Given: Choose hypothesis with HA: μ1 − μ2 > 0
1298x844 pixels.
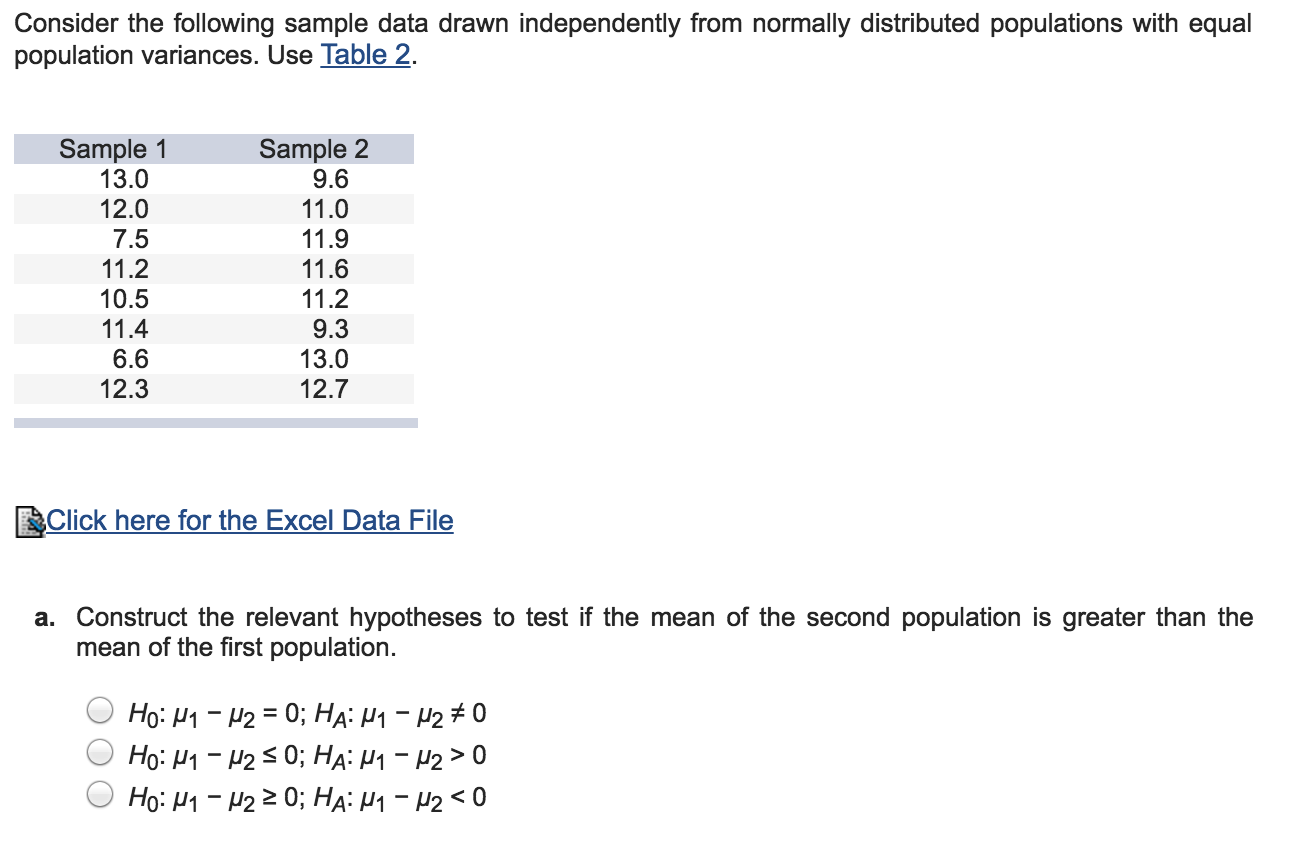Looking at the screenshot, I should [98, 755].
